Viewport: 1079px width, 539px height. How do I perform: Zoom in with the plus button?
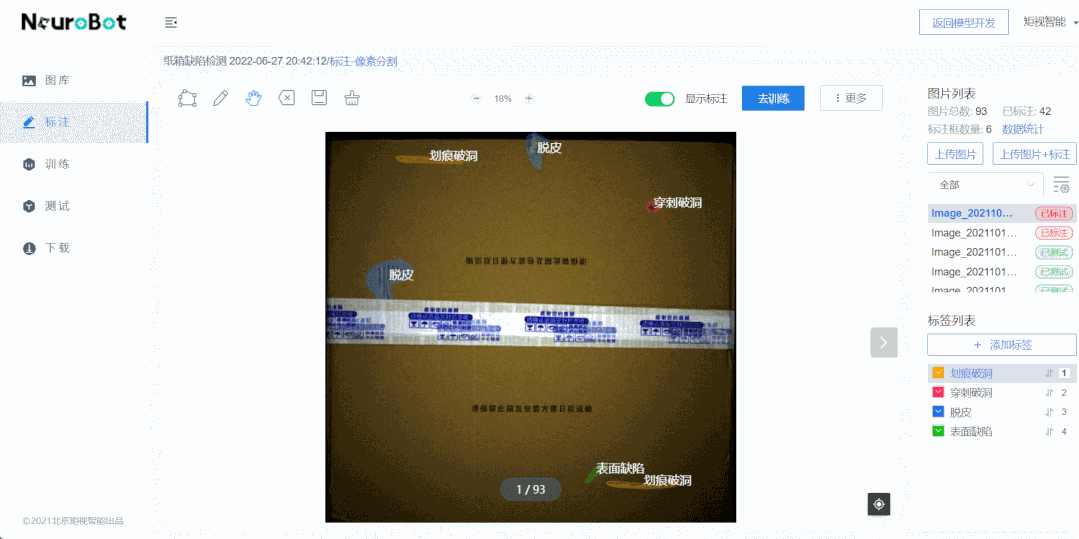pos(529,99)
